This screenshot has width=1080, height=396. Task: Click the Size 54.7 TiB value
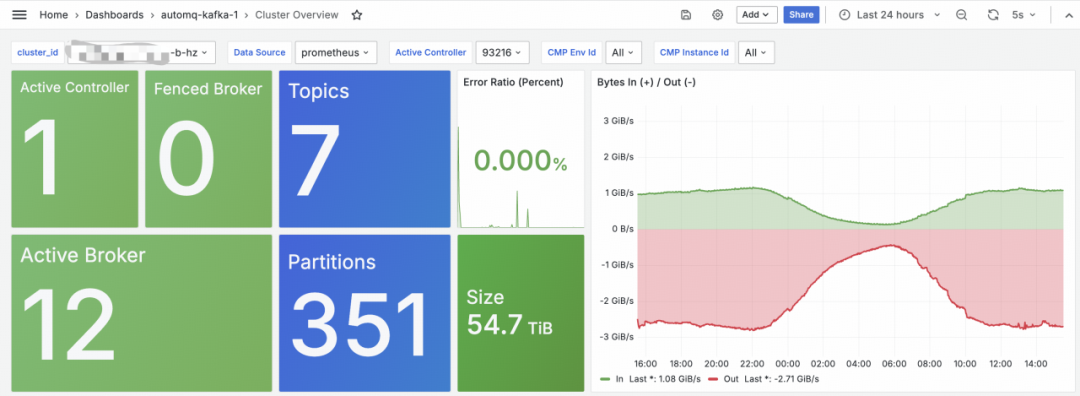(x=510, y=324)
